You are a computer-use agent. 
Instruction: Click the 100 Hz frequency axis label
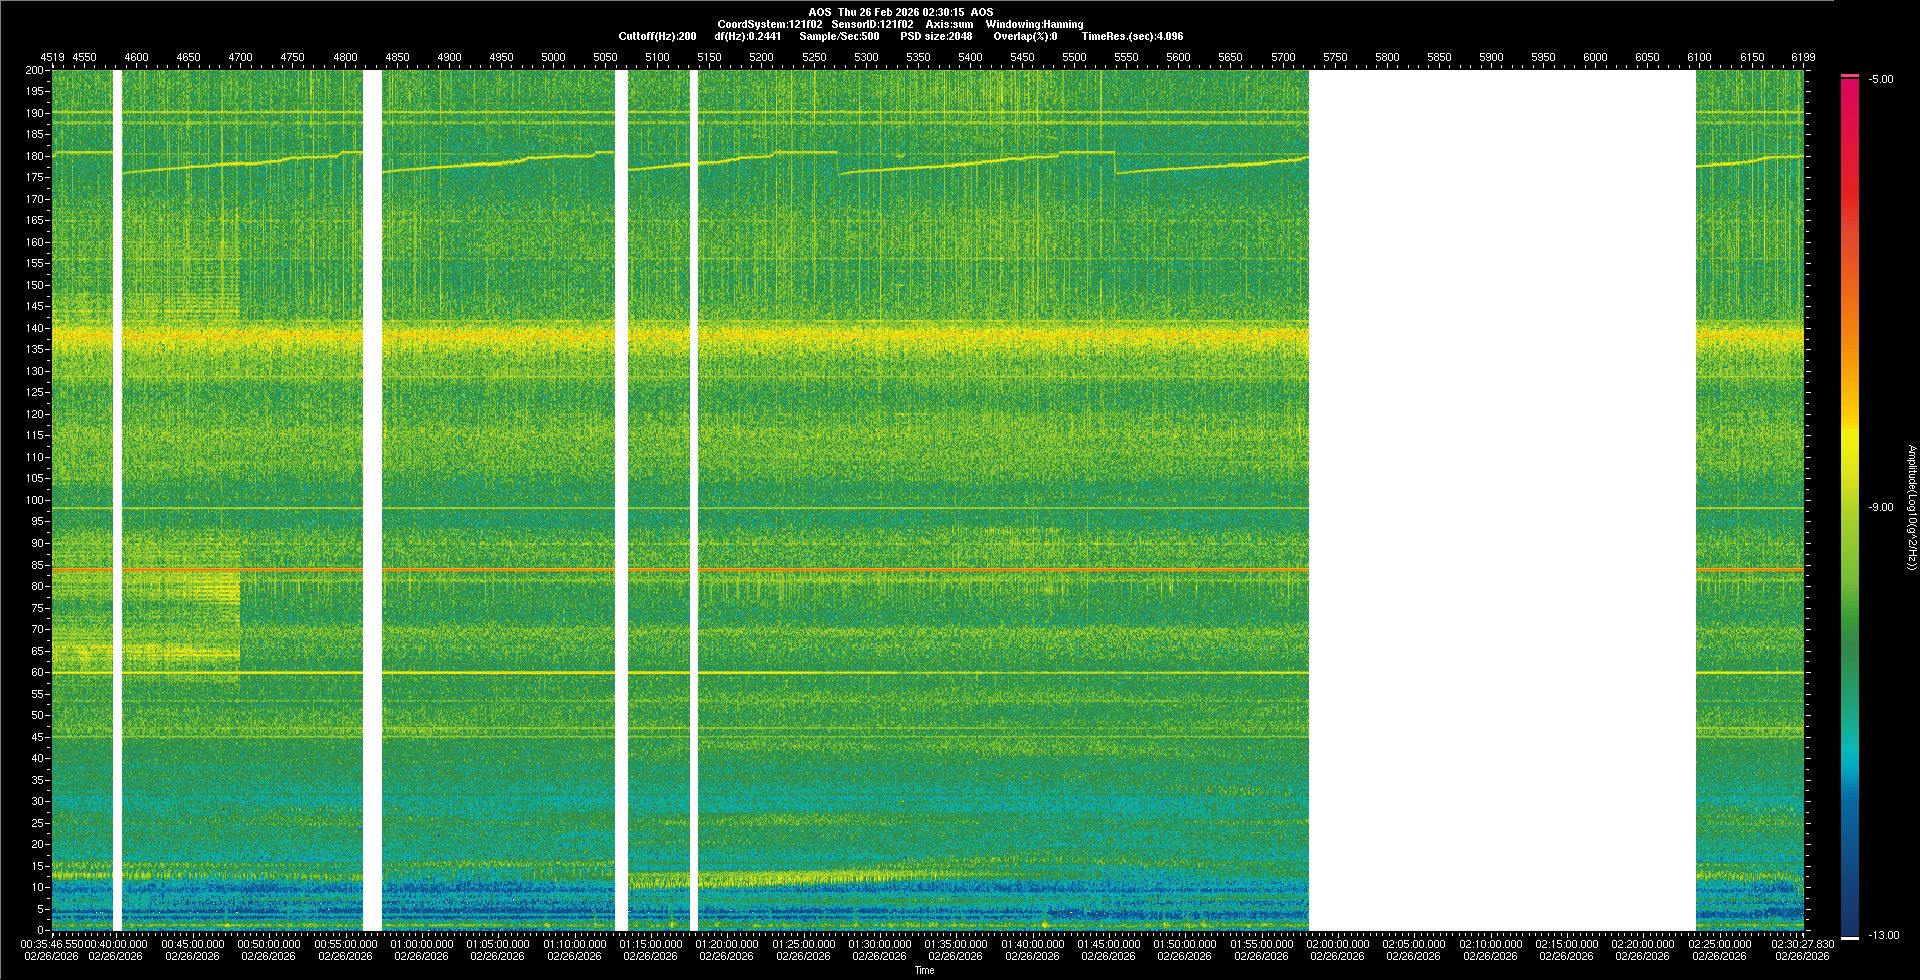[x=34, y=500]
